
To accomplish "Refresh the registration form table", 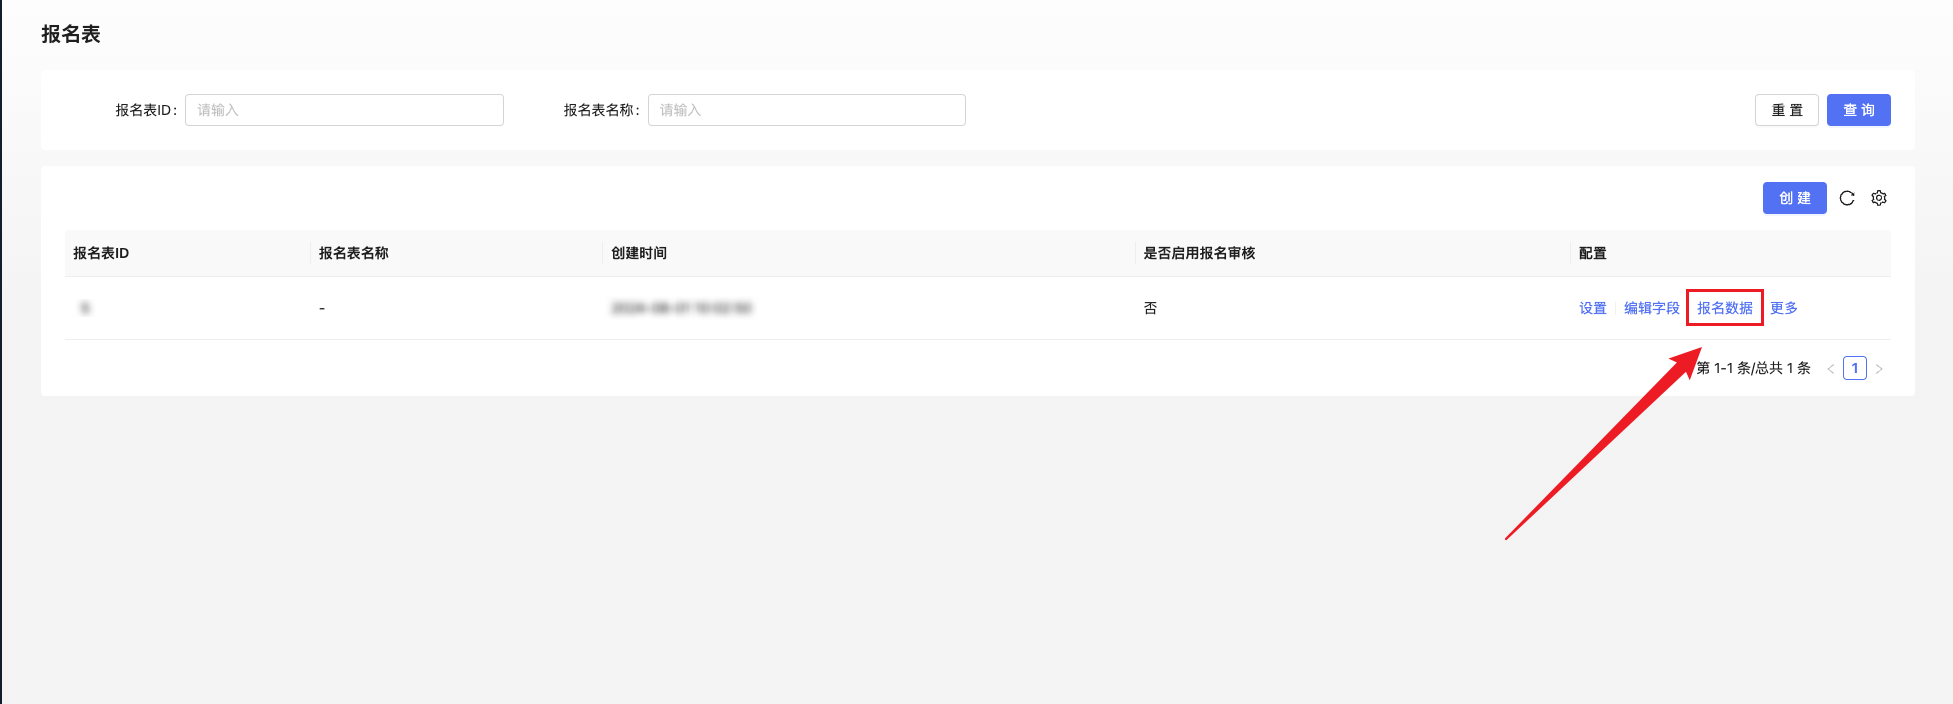I will coord(1847,198).
